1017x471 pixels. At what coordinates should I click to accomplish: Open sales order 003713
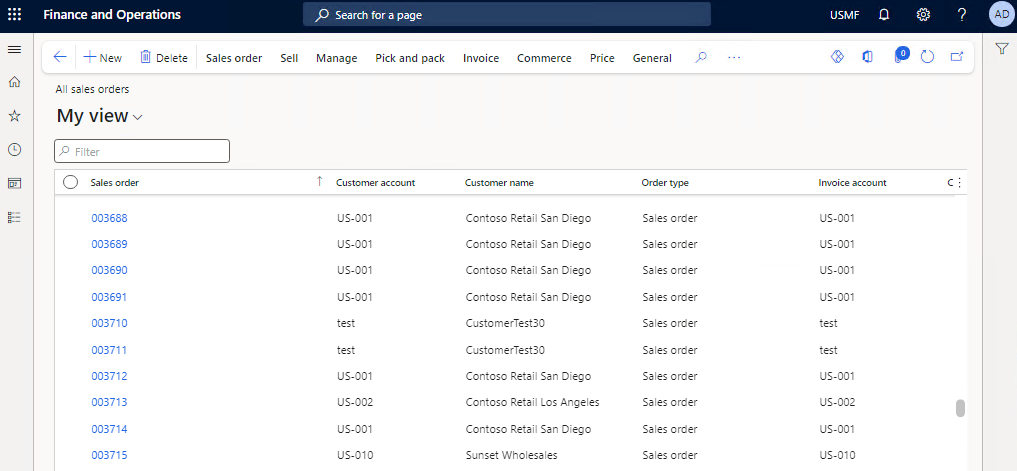pyautogui.click(x=109, y=402)
